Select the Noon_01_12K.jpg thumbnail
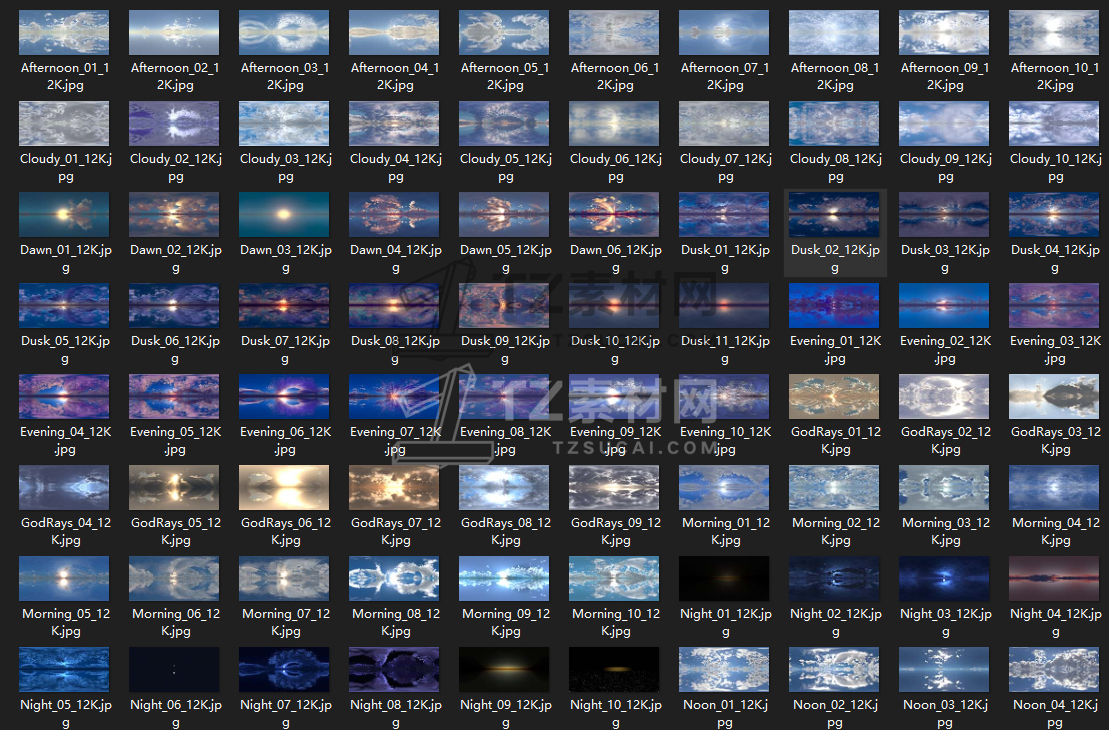 [724, 669]
